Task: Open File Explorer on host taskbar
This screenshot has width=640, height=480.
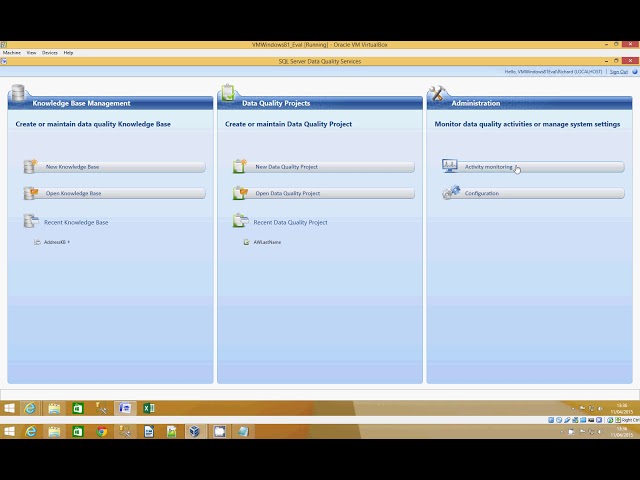Action: click(54, 431)
